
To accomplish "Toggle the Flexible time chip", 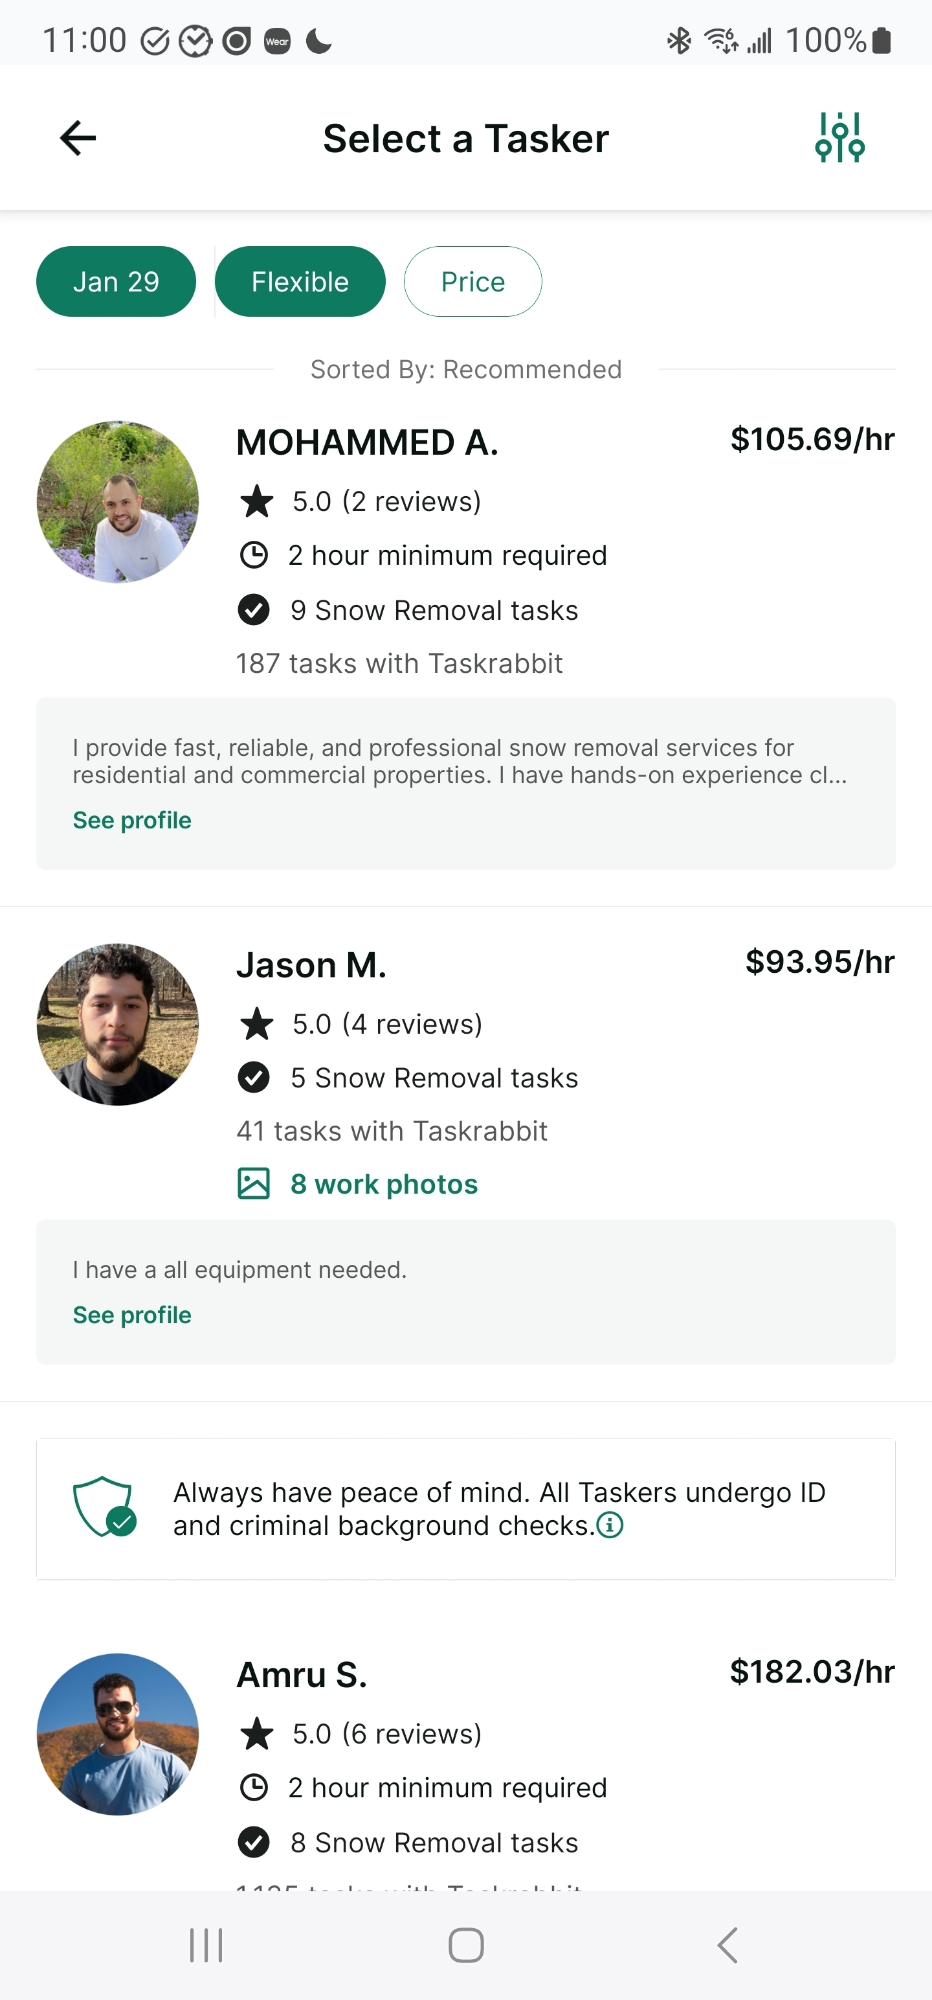I will coord(300,282).
